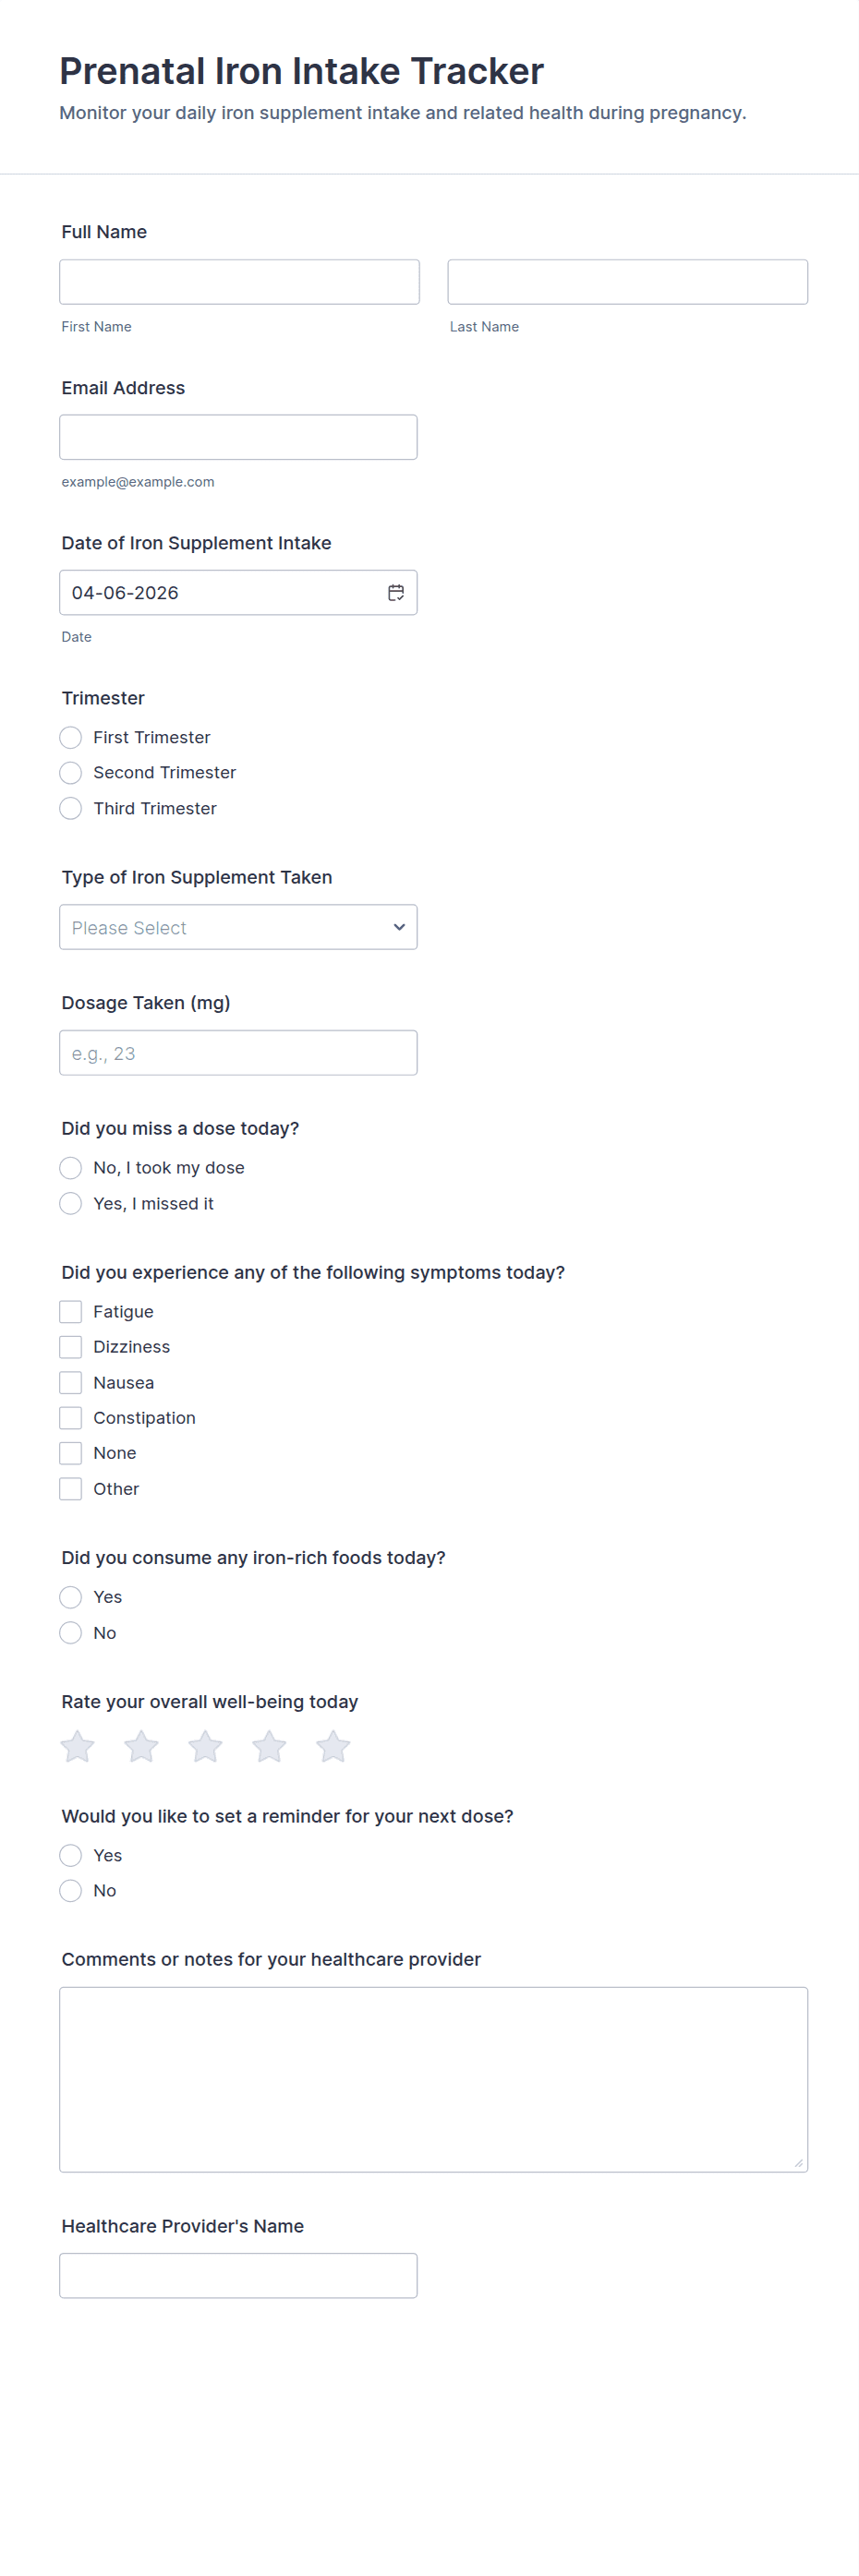Rate well-being with the third star
The width and height of the screenshot is (859, 2576).
coord(205,1747)
